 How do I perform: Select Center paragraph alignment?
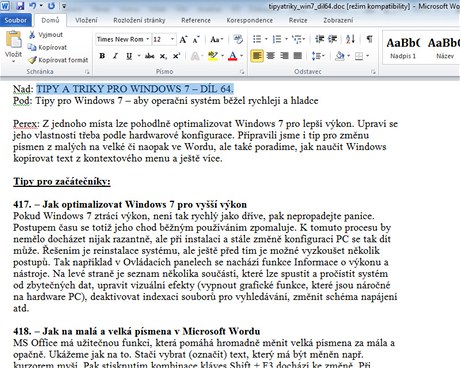coord(271,56)
